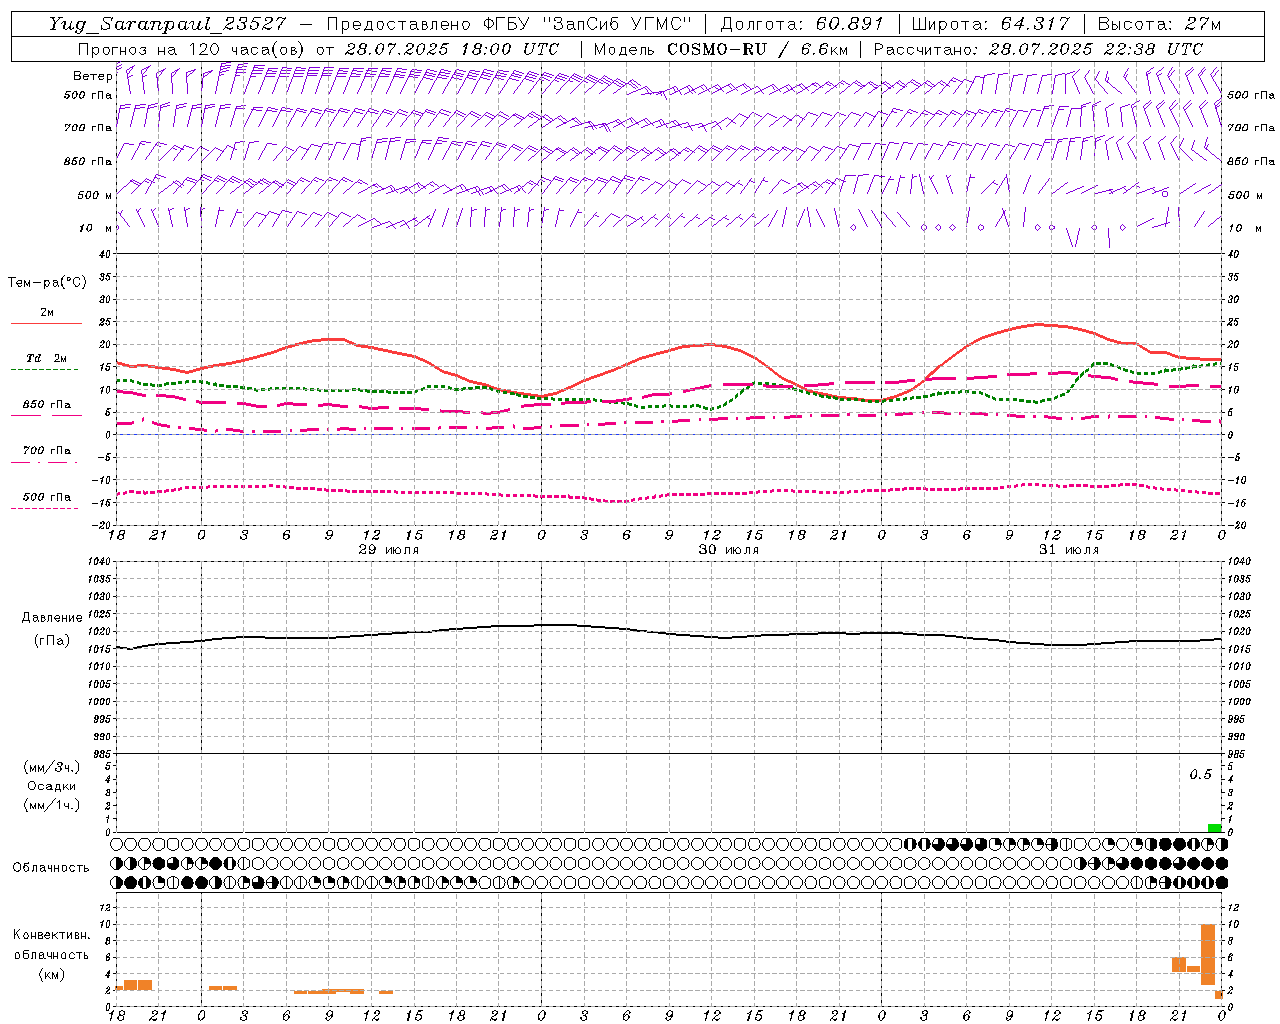Click the '30 июля' date label

pos(729,550)
